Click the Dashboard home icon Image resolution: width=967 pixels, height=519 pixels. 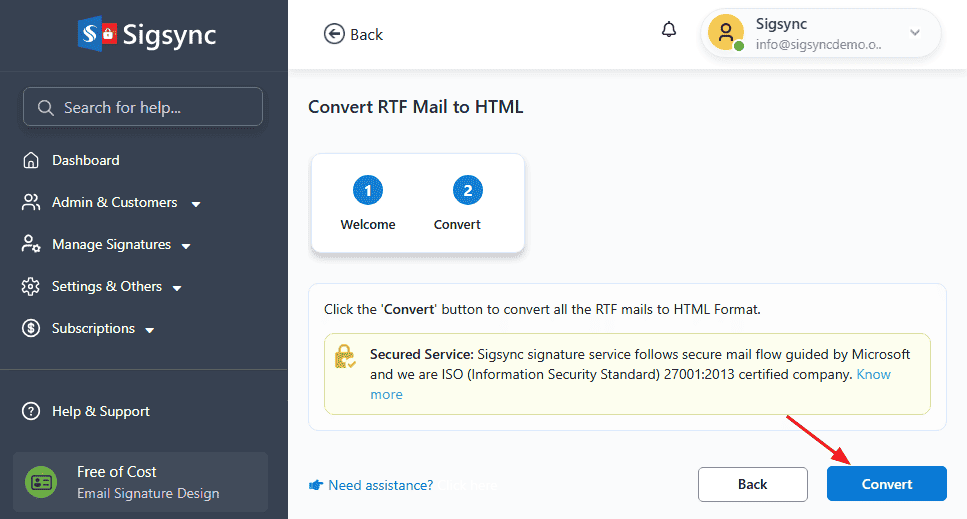tap(32, 161)
